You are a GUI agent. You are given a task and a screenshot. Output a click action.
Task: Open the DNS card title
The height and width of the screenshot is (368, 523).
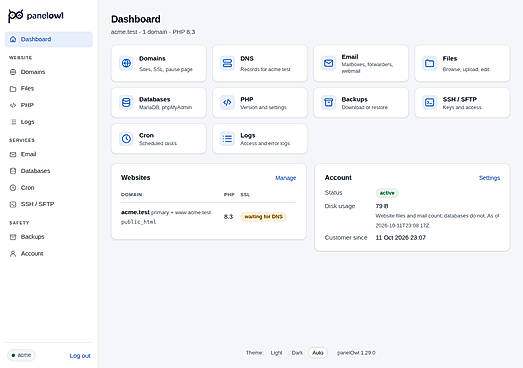(247, 58)
